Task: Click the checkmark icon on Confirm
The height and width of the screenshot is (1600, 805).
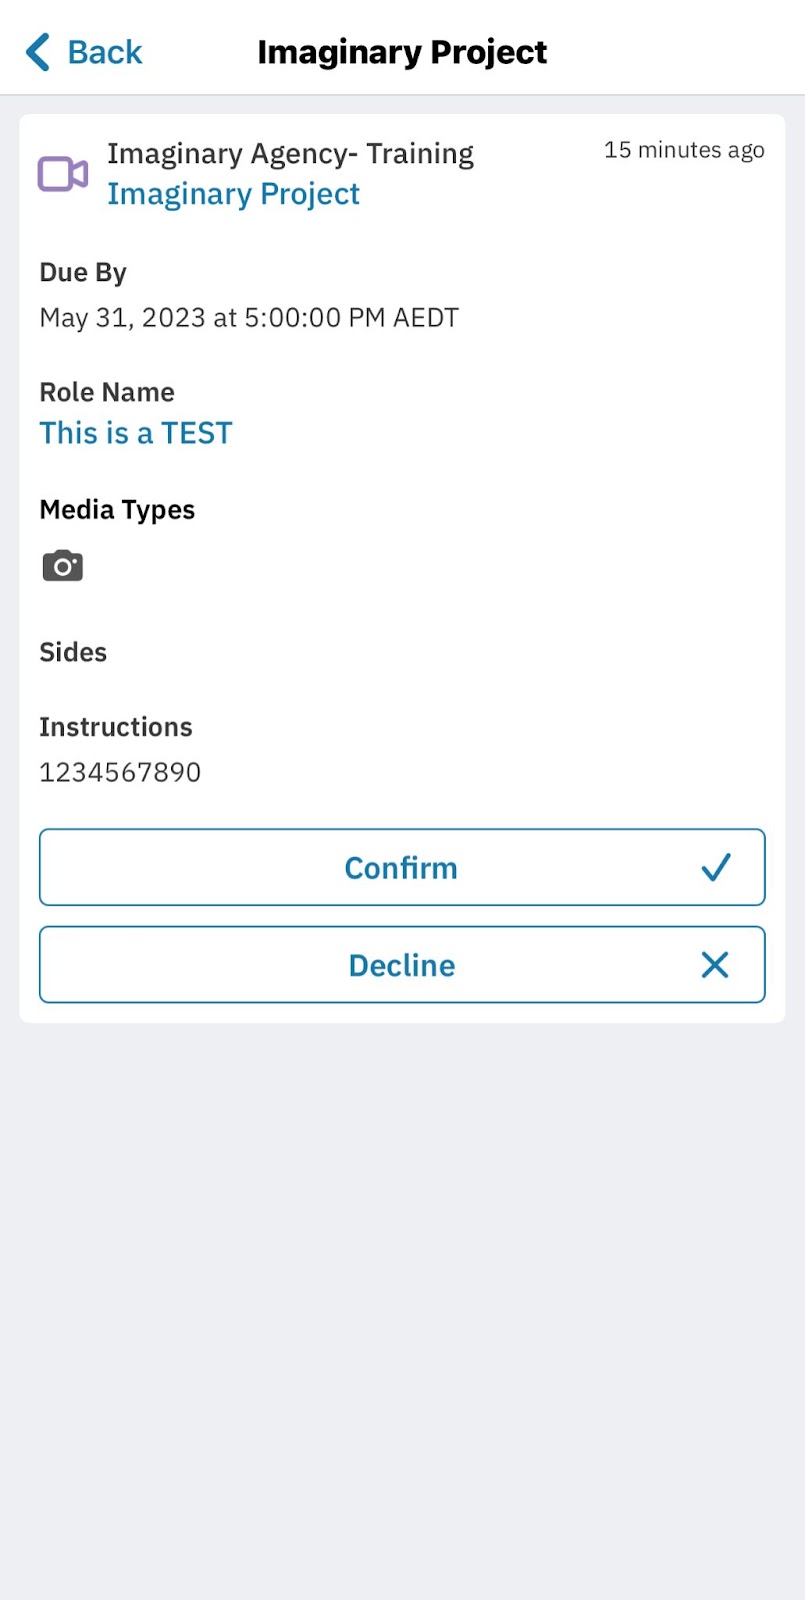Action: click(716, 867)
